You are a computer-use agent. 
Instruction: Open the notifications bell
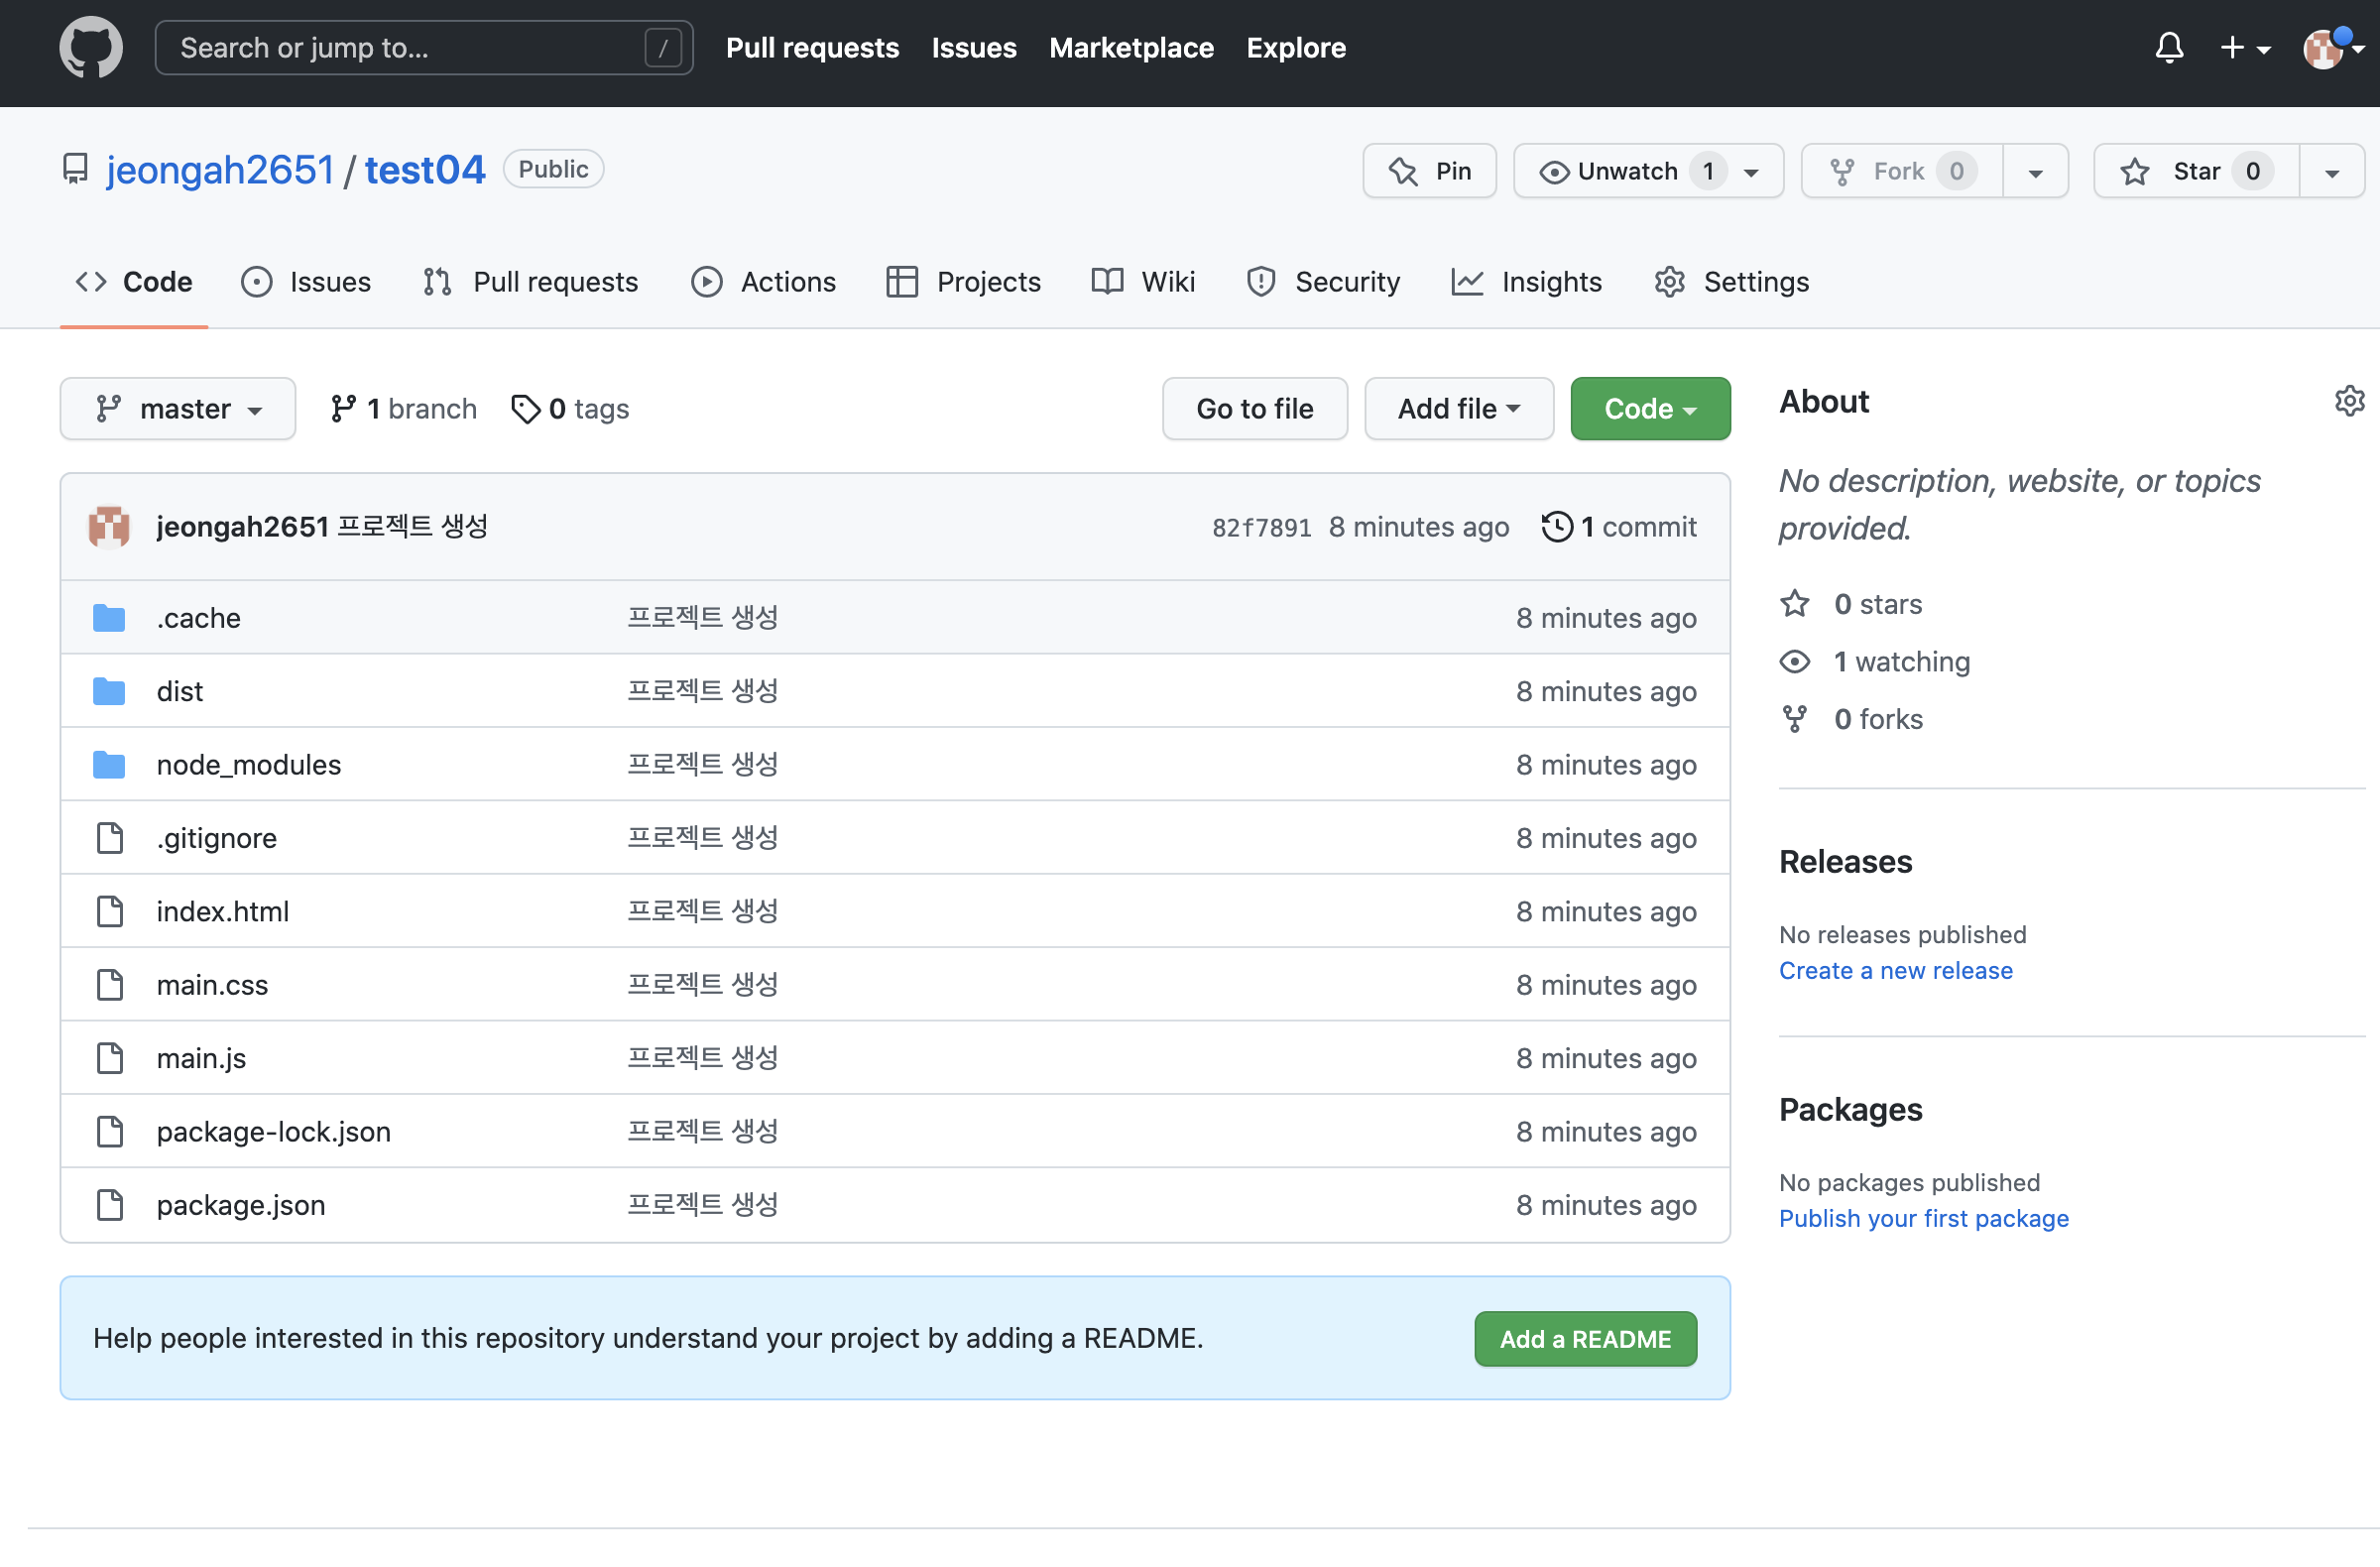pos(2168,47)
